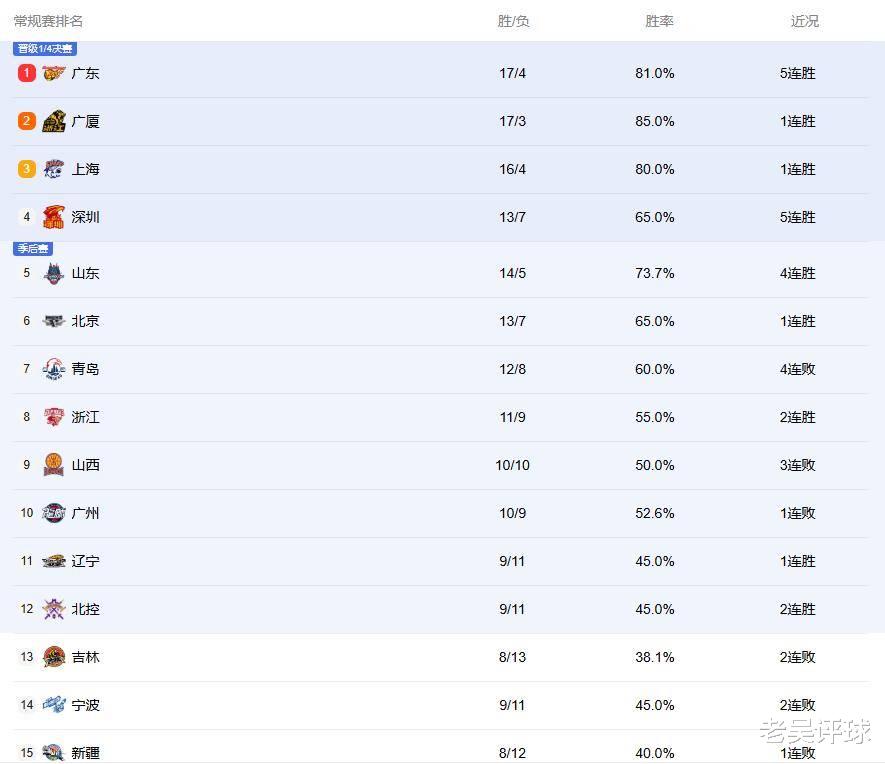Click the 胜率 column header
885x764 pixels.
[x=659, y=21]
